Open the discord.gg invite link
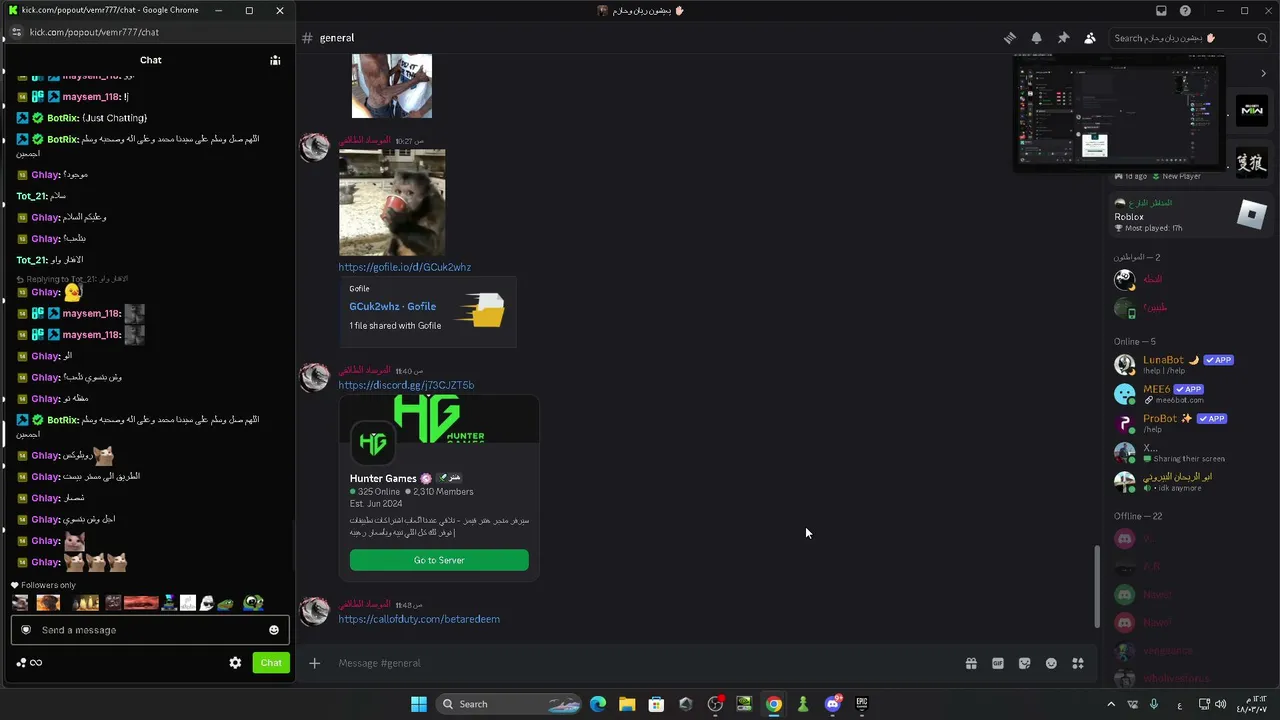The height and width of the screenshot is (720, 1280). 406,385
